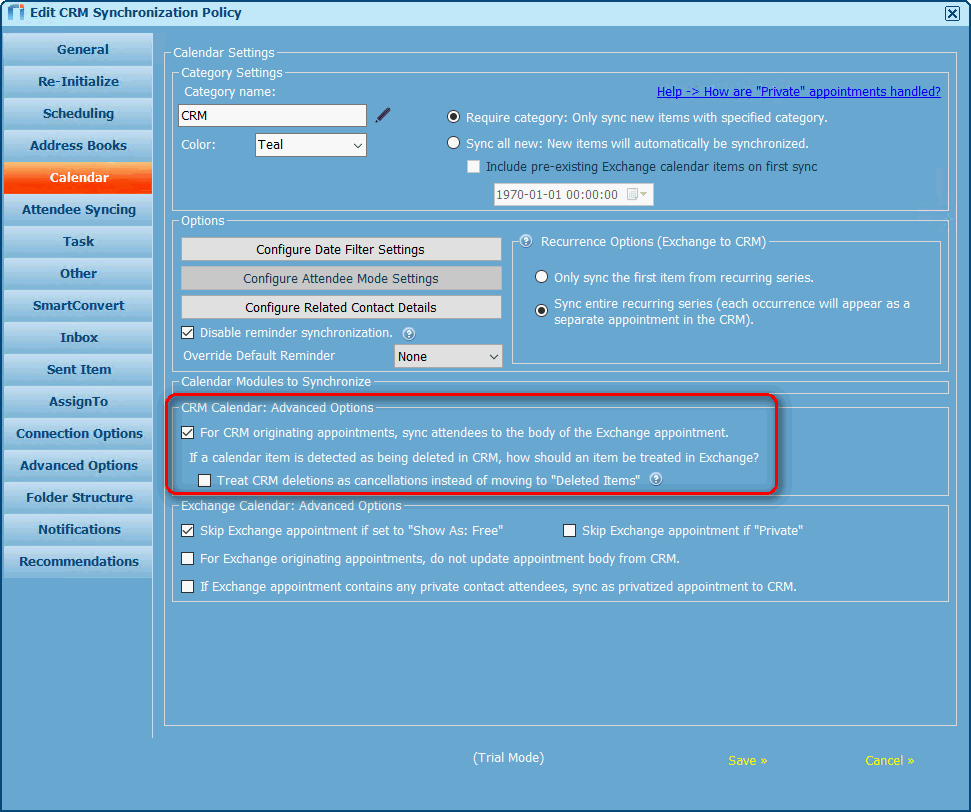This screenshot has width=971, height=812.
Task: Select Require category radio option
Action: [x=453, y=117]
